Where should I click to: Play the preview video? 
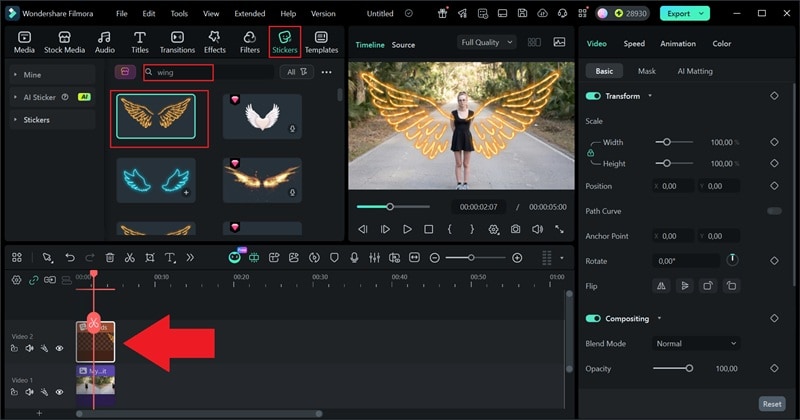point(407,229)
